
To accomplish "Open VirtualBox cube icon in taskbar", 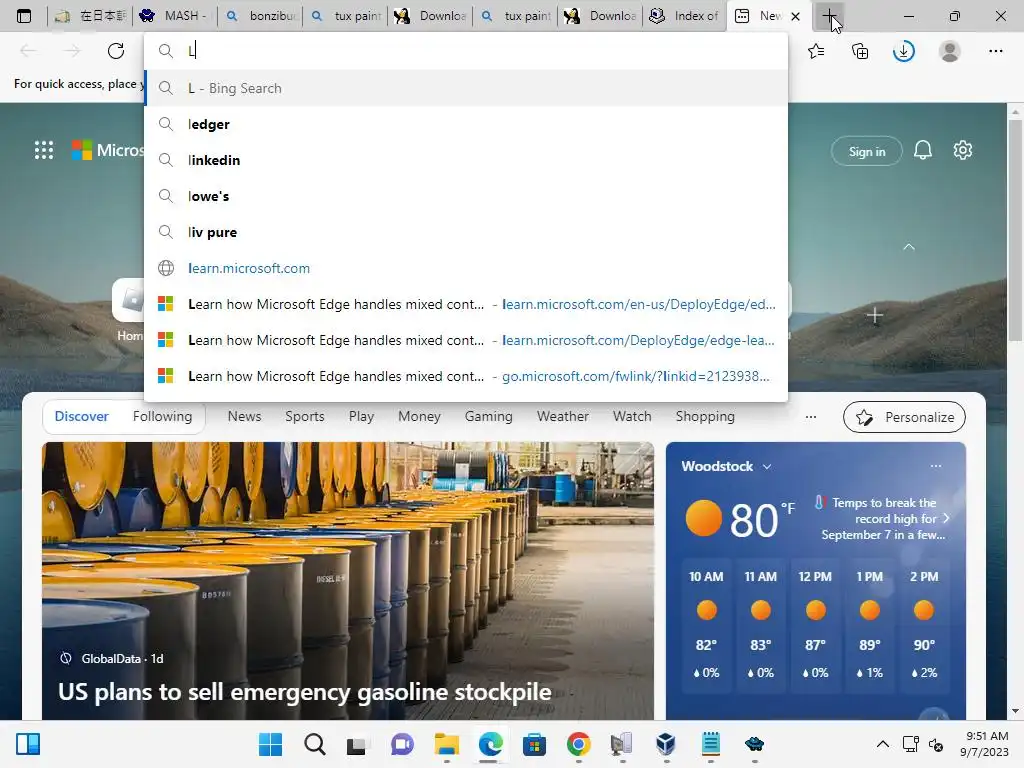I will click(666, 744).
